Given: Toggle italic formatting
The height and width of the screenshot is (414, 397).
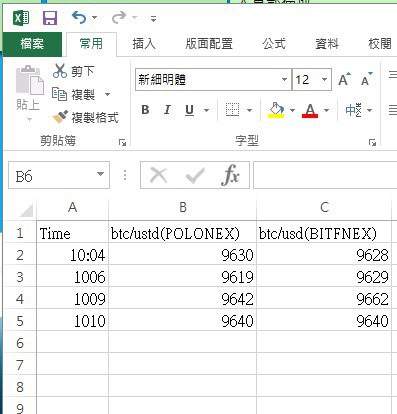Looking at the screenshot, I should tap(167, 110).
